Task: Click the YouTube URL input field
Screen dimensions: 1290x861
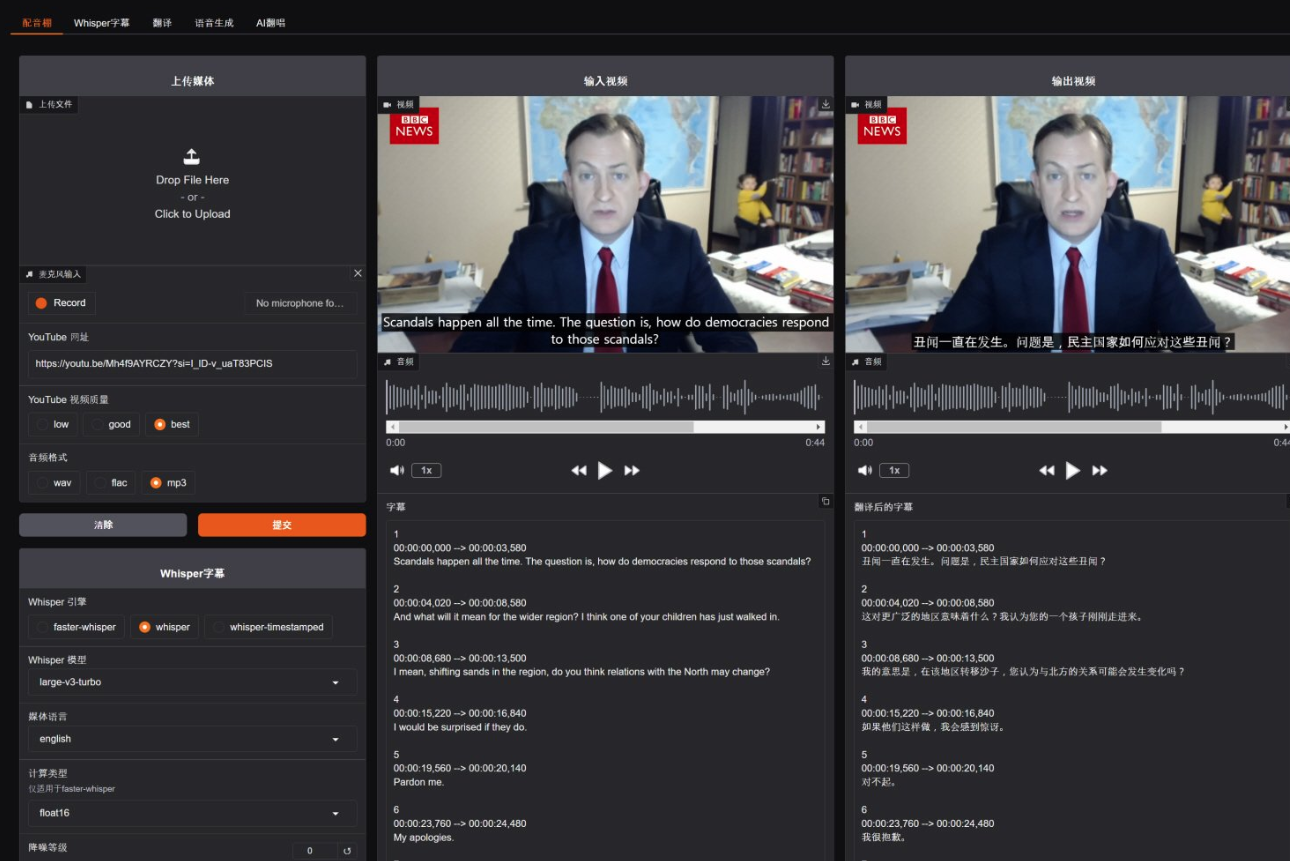Action: [192, 364]
